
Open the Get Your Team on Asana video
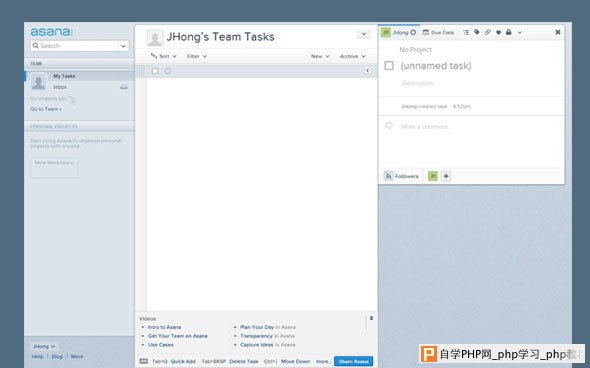click(178, 336)
